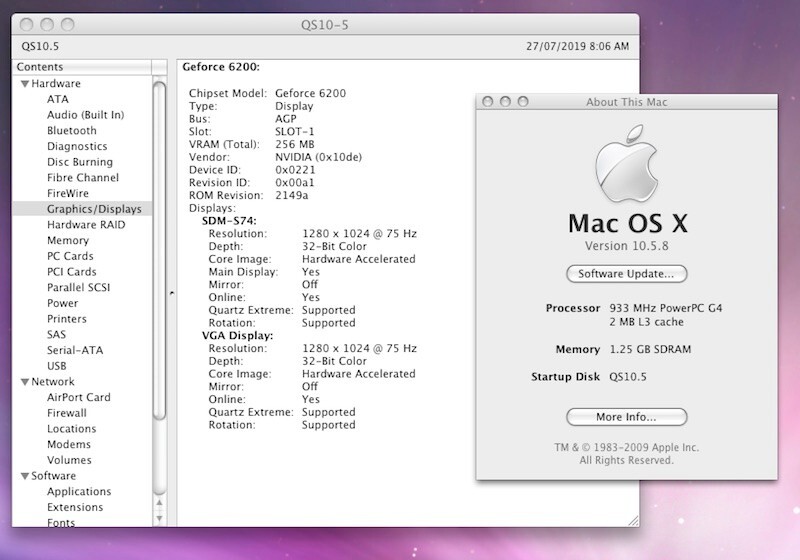Click the Apple logo in About This Mac
The image size is (800, 560).
627,163
